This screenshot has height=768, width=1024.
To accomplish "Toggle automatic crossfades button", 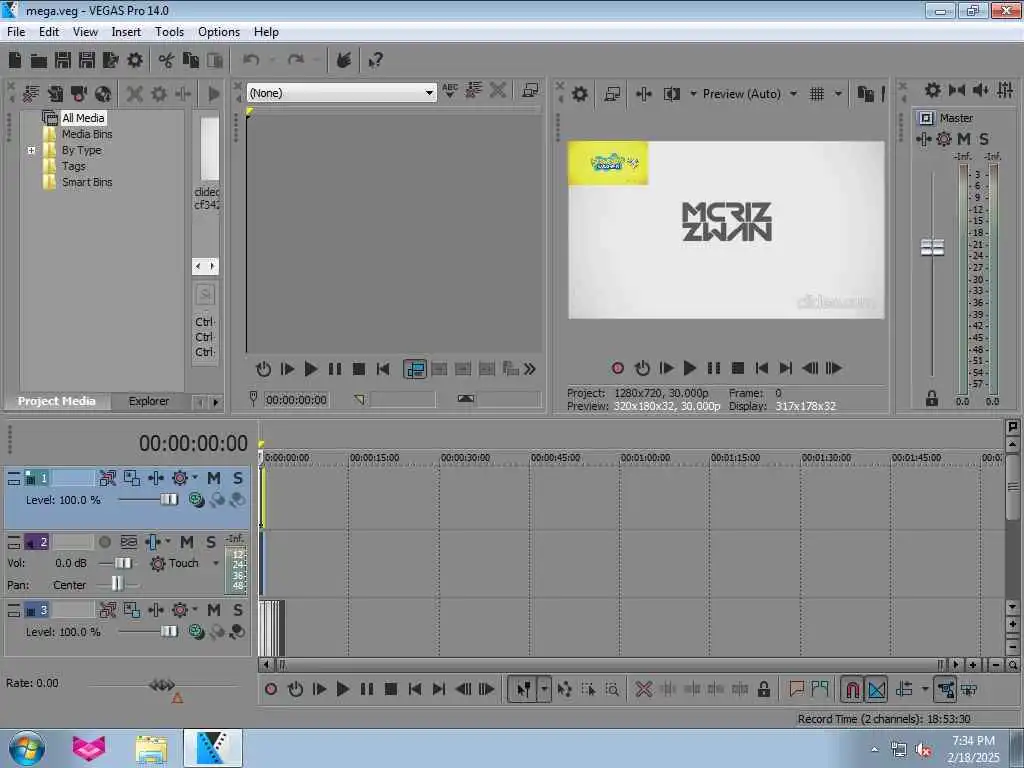I will [x=876, y=689].
